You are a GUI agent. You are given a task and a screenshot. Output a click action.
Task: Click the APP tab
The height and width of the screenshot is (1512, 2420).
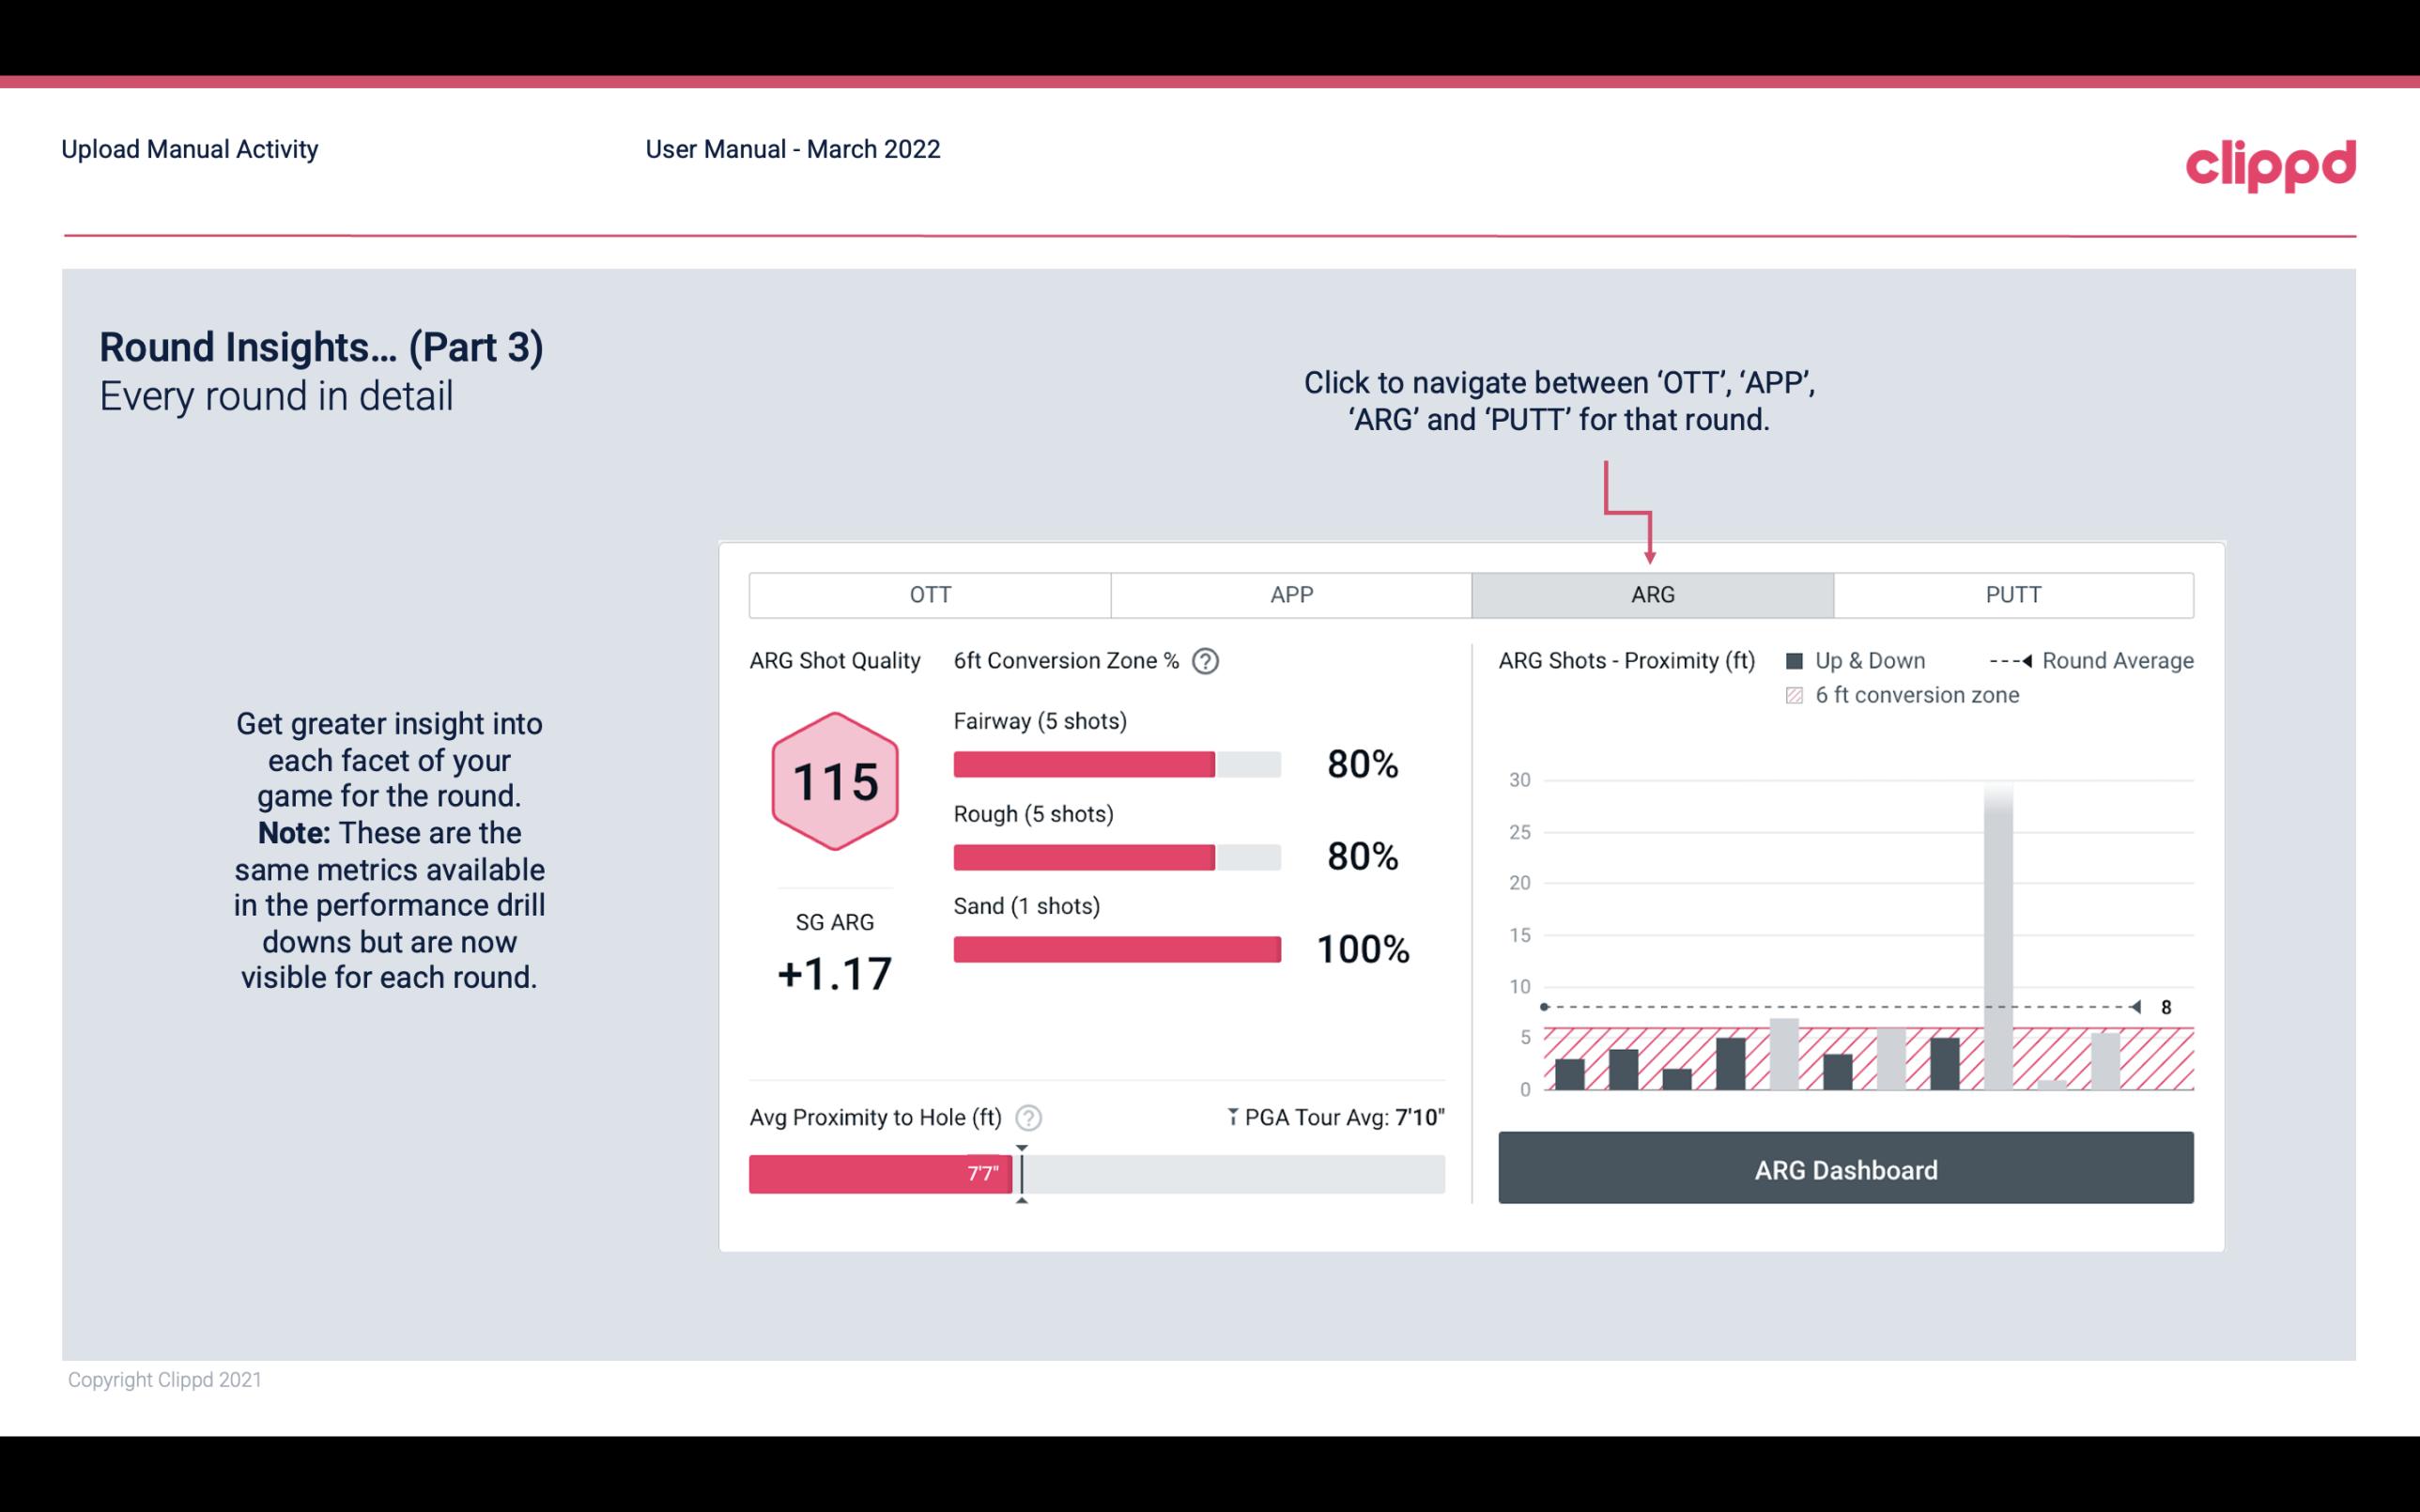1290,595
